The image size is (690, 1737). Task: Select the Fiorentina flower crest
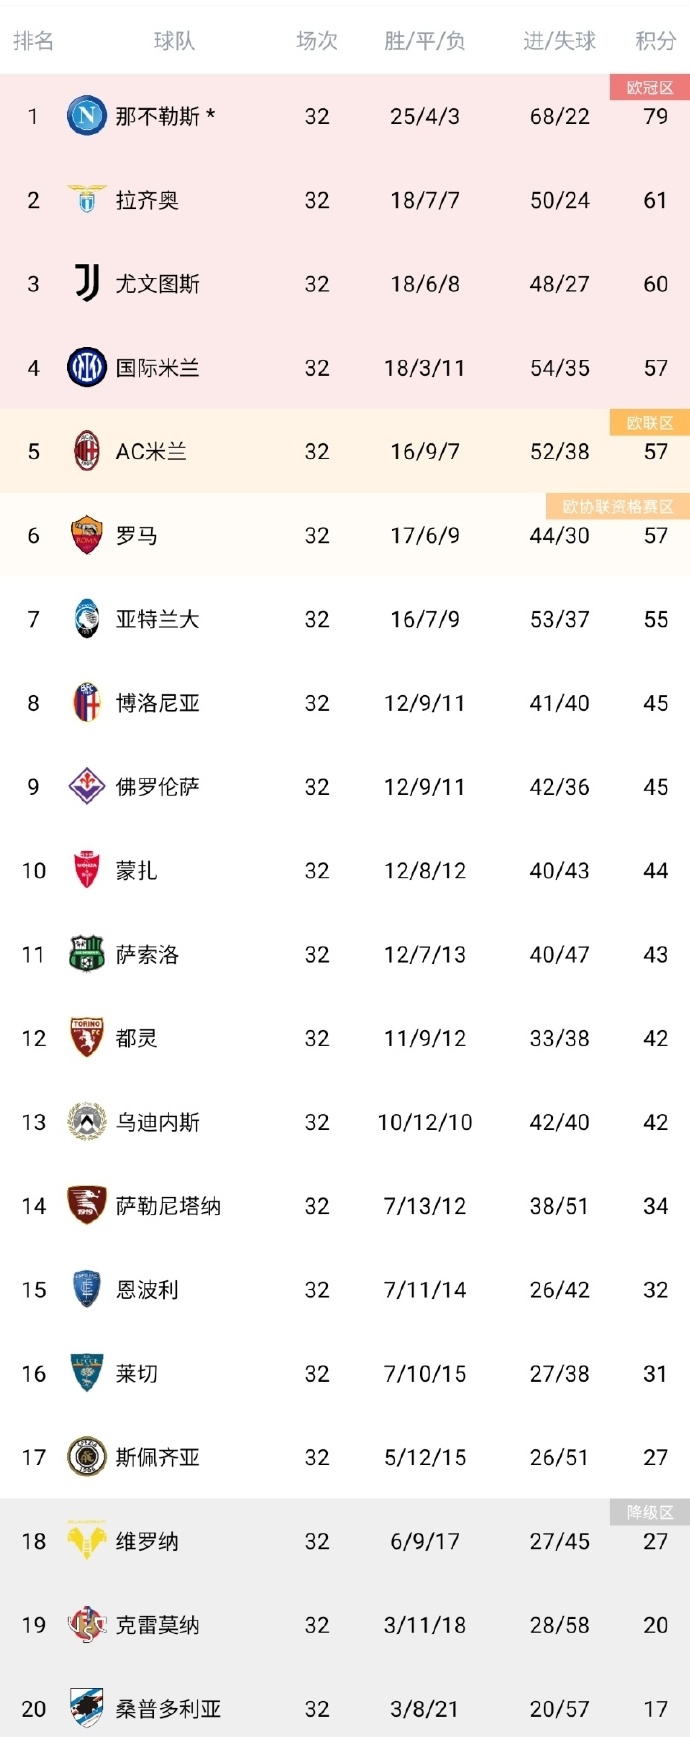(85, 787)
